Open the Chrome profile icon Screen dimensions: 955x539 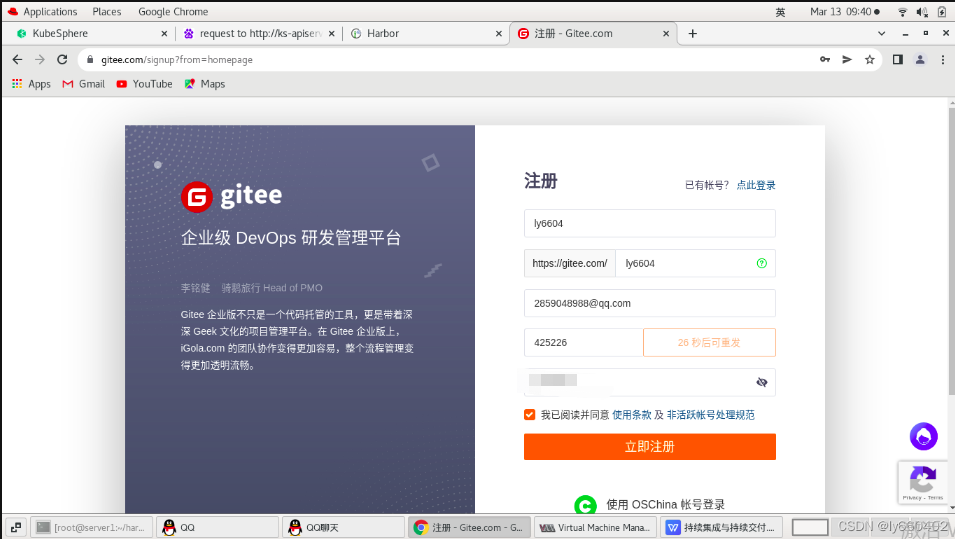920,59
